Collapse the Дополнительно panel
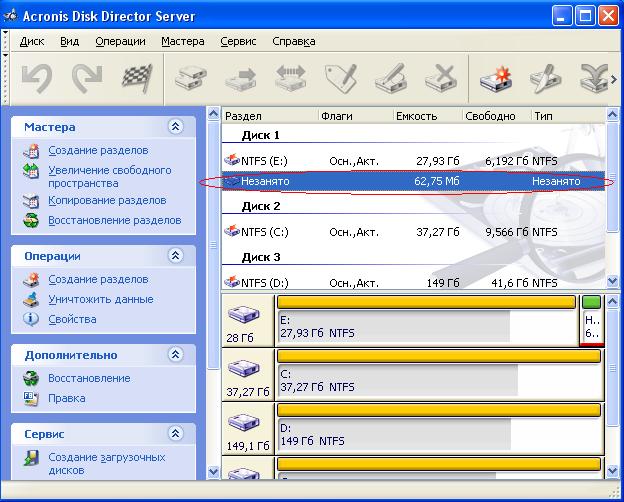The width and height of the screenshot is (624, 502). click(176, 355)
